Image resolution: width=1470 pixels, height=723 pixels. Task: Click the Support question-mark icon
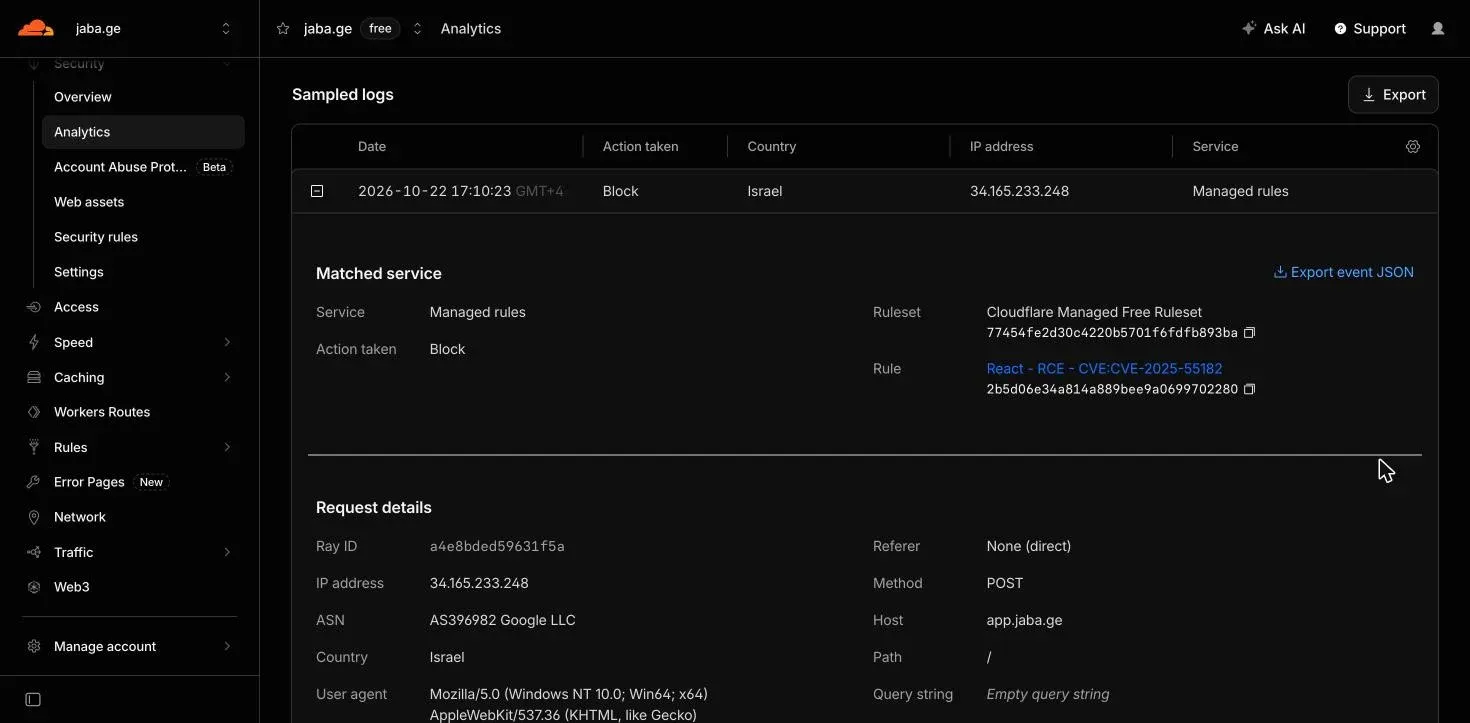click(1340, 29)
